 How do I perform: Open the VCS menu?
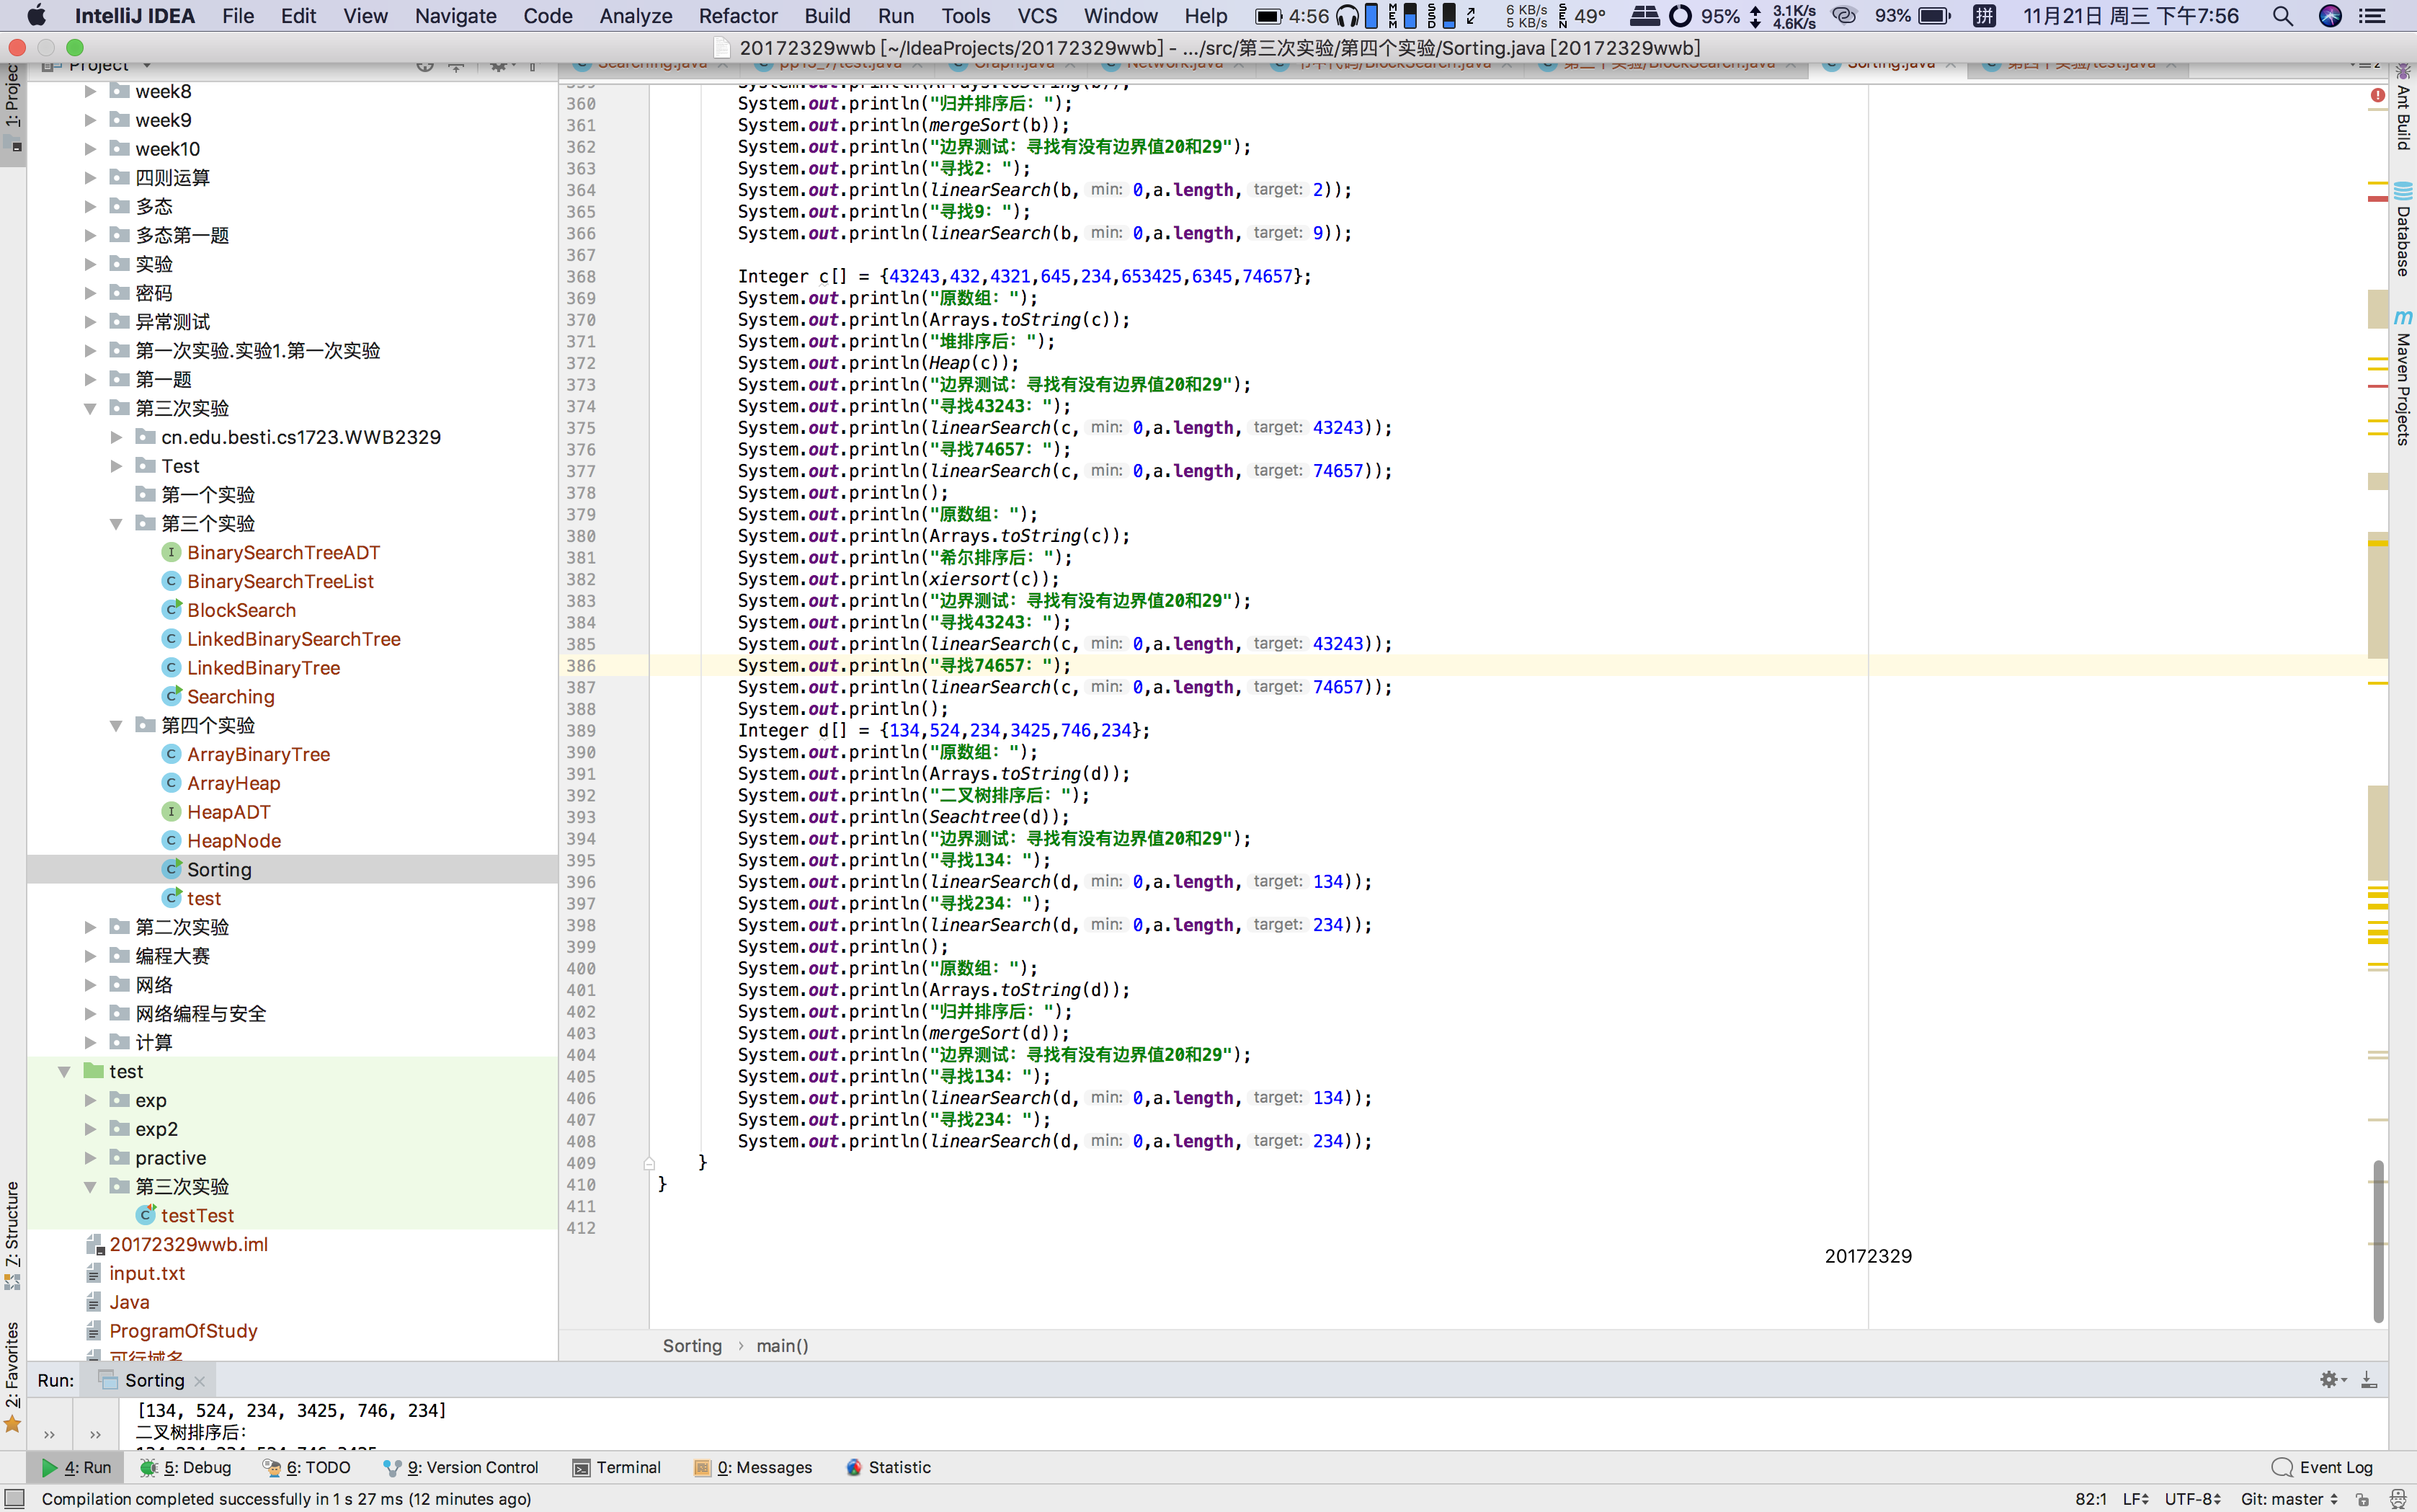click(x=1037, y=16)
